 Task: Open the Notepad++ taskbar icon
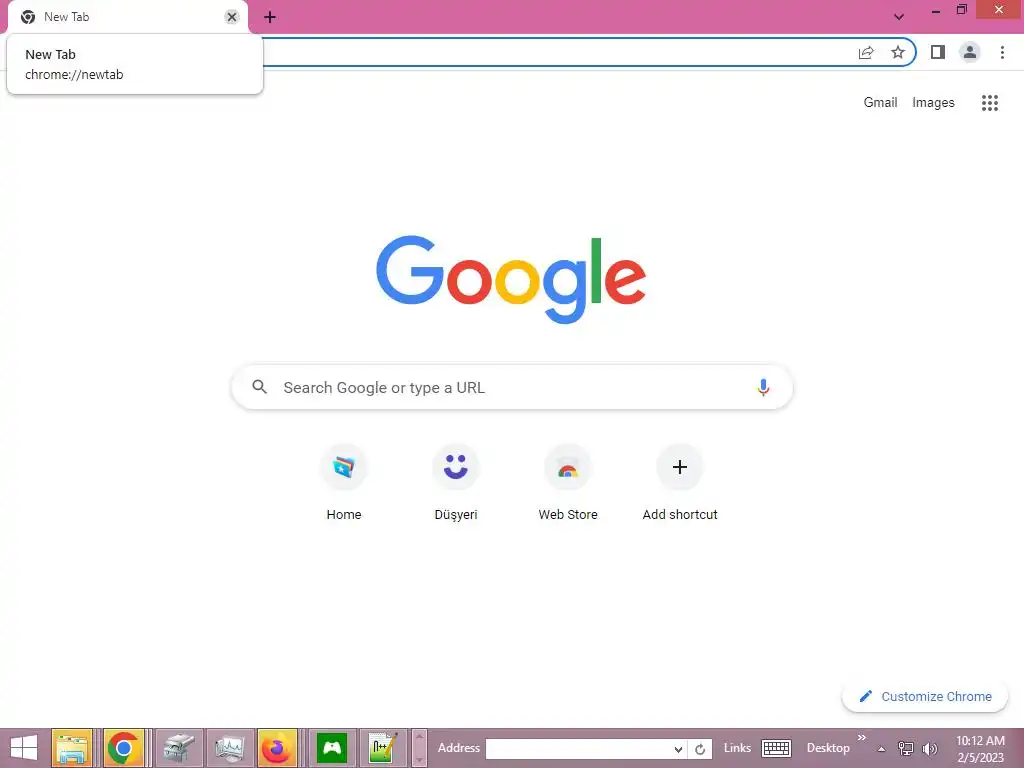383,748
